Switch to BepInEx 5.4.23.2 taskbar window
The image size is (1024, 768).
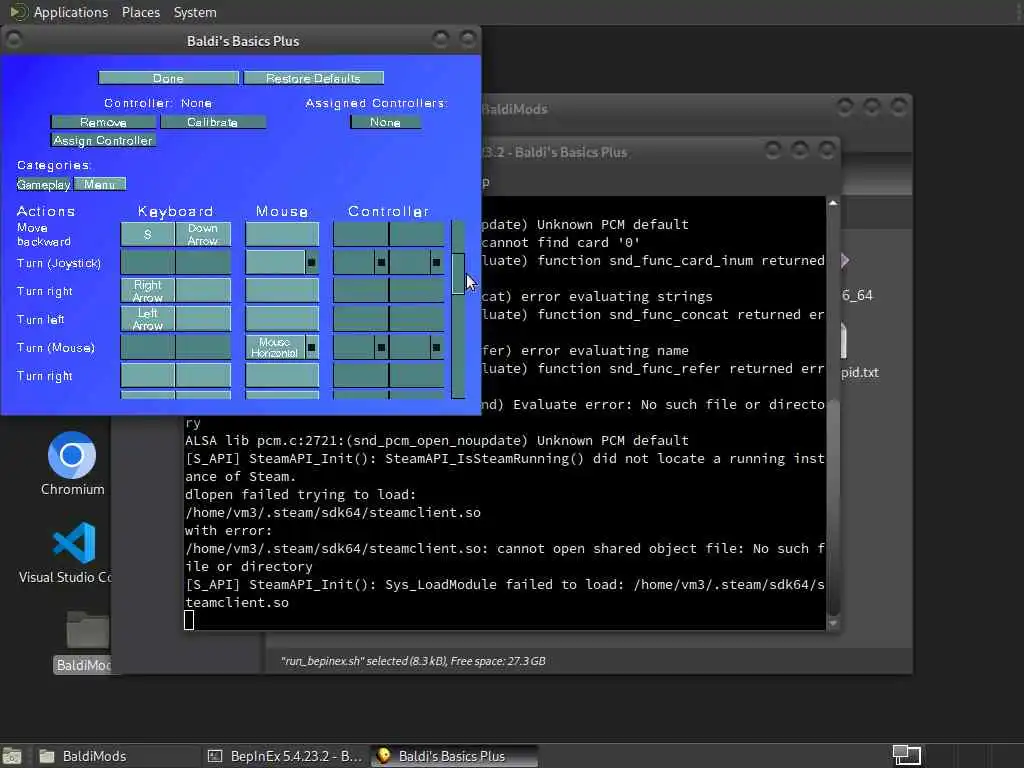285,756
